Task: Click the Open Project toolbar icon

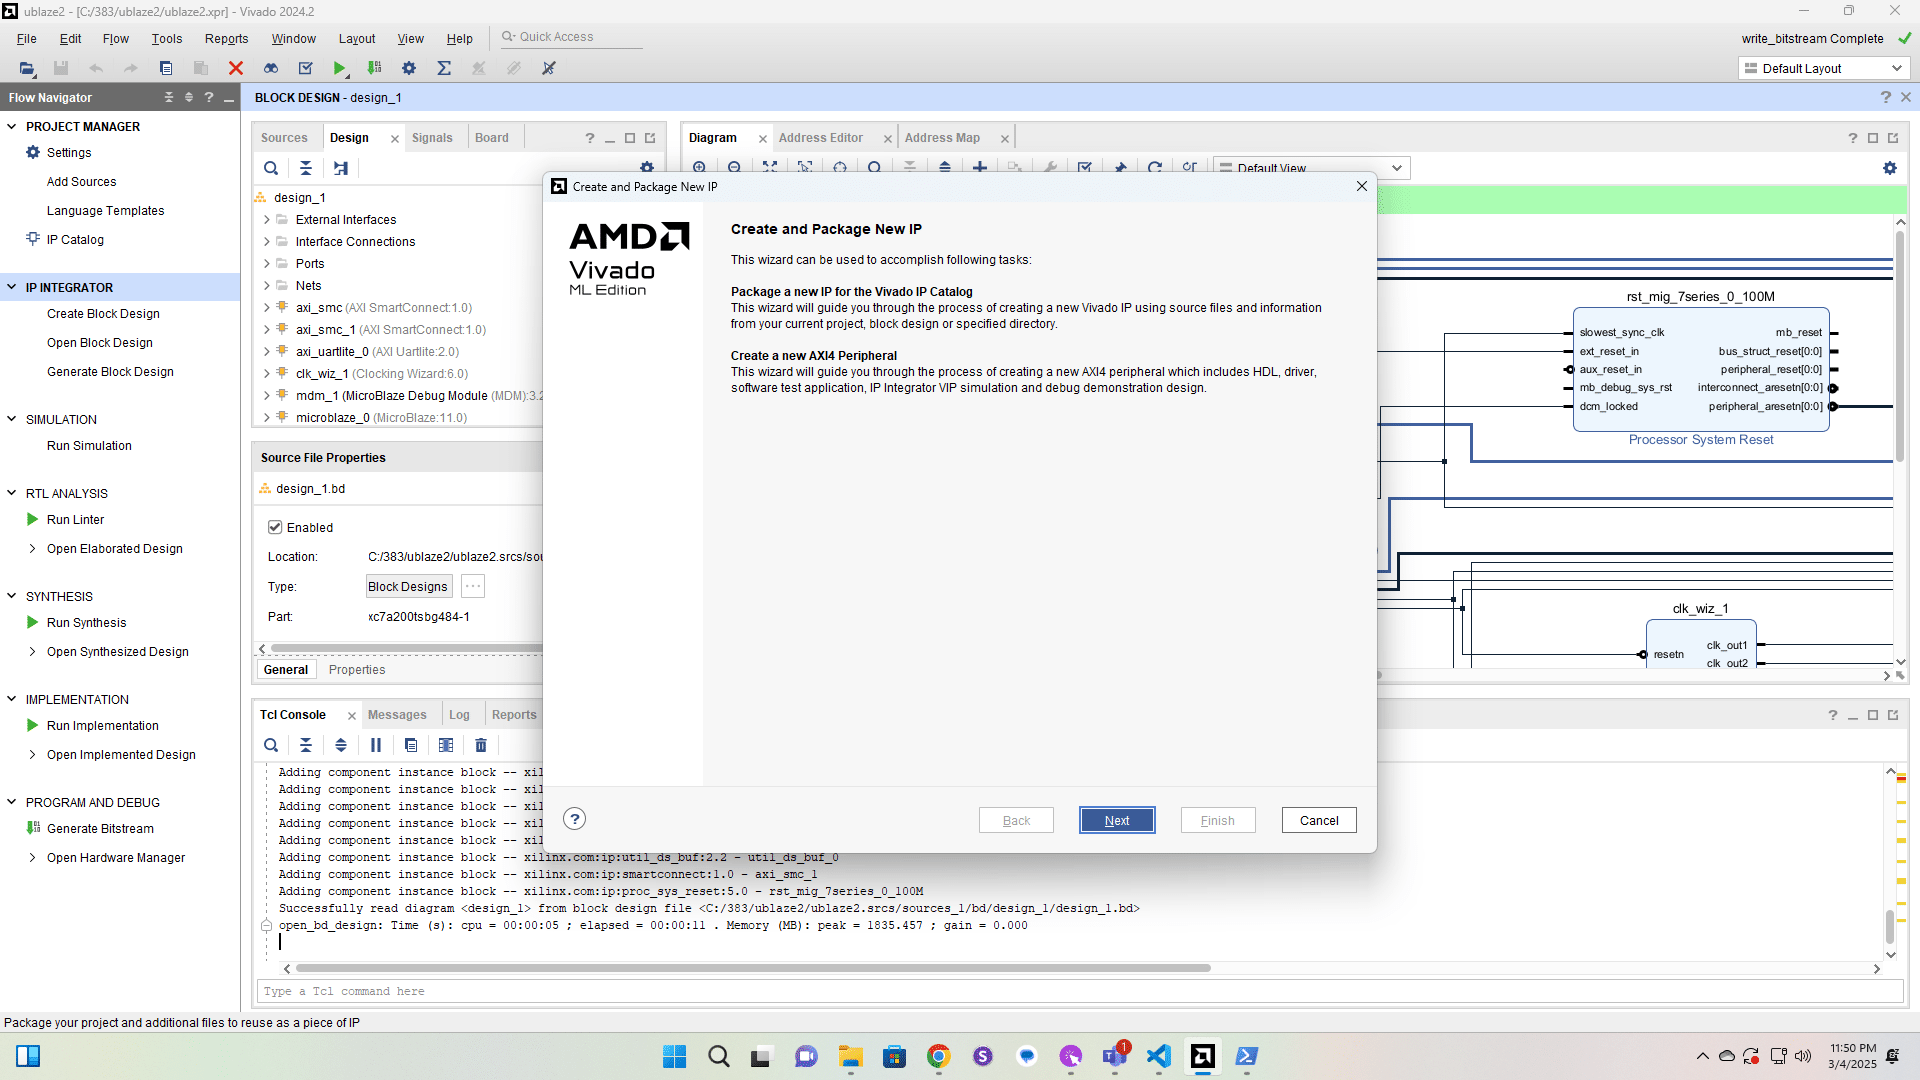Action: point(27,68)
